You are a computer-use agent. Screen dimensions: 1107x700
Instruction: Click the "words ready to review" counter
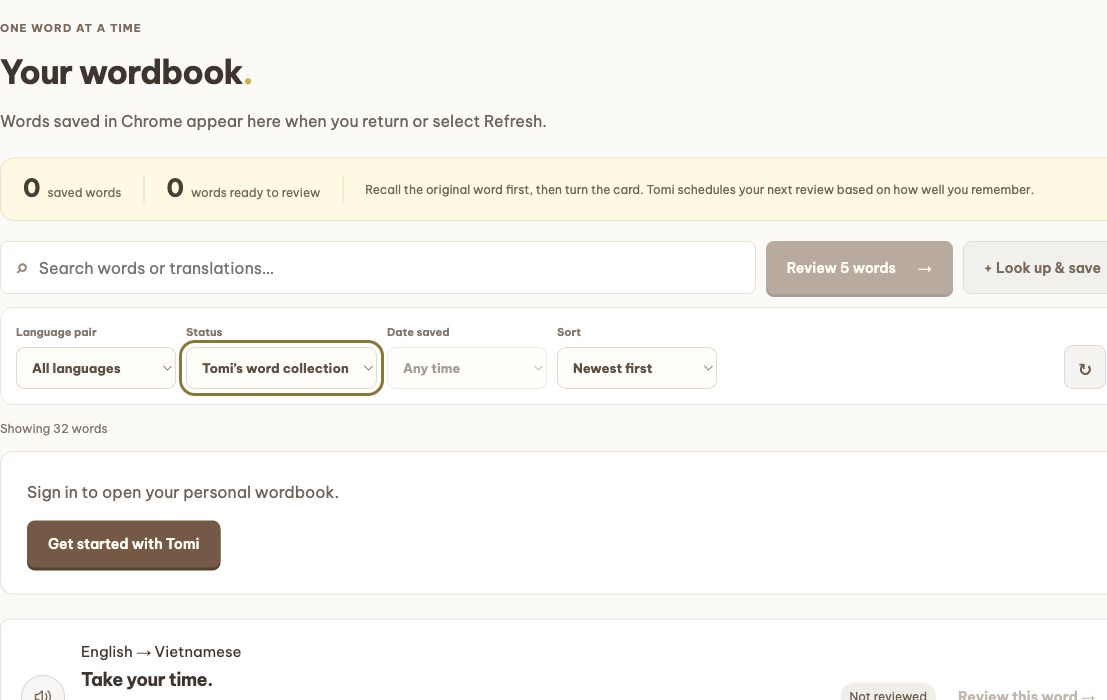click(x=243, y=188)
